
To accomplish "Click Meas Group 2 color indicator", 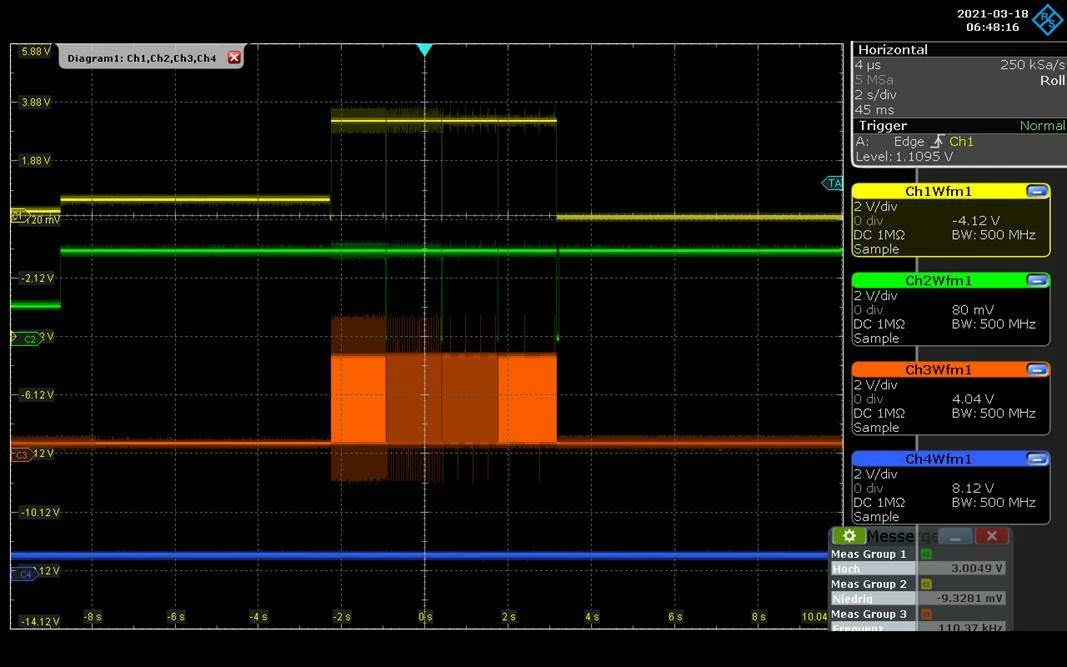I will coord(926,584).
